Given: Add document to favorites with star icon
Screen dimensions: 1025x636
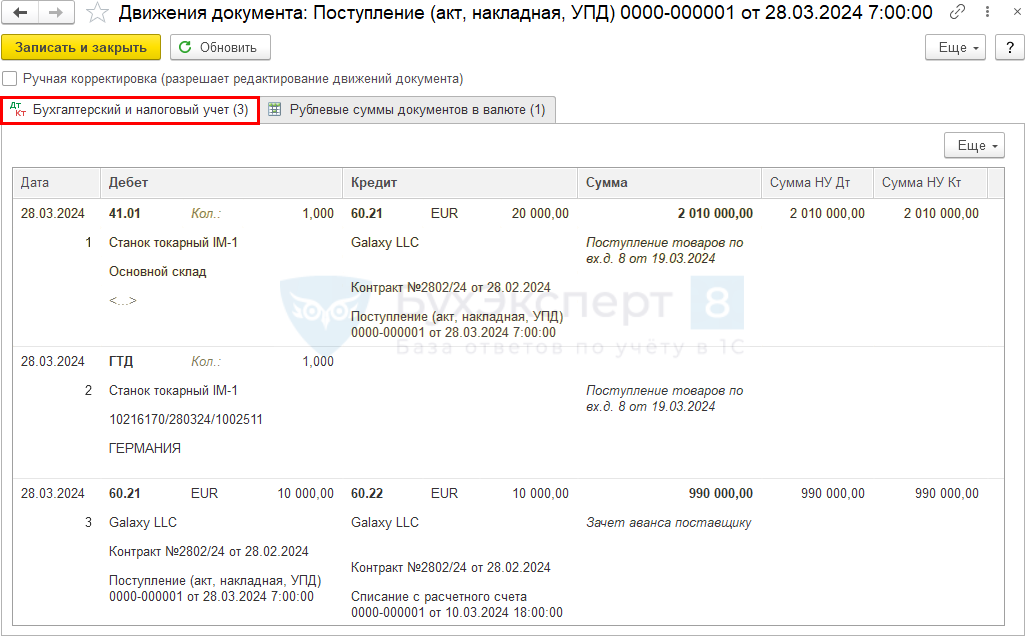Looking at the screenshot, I should 97,13.
